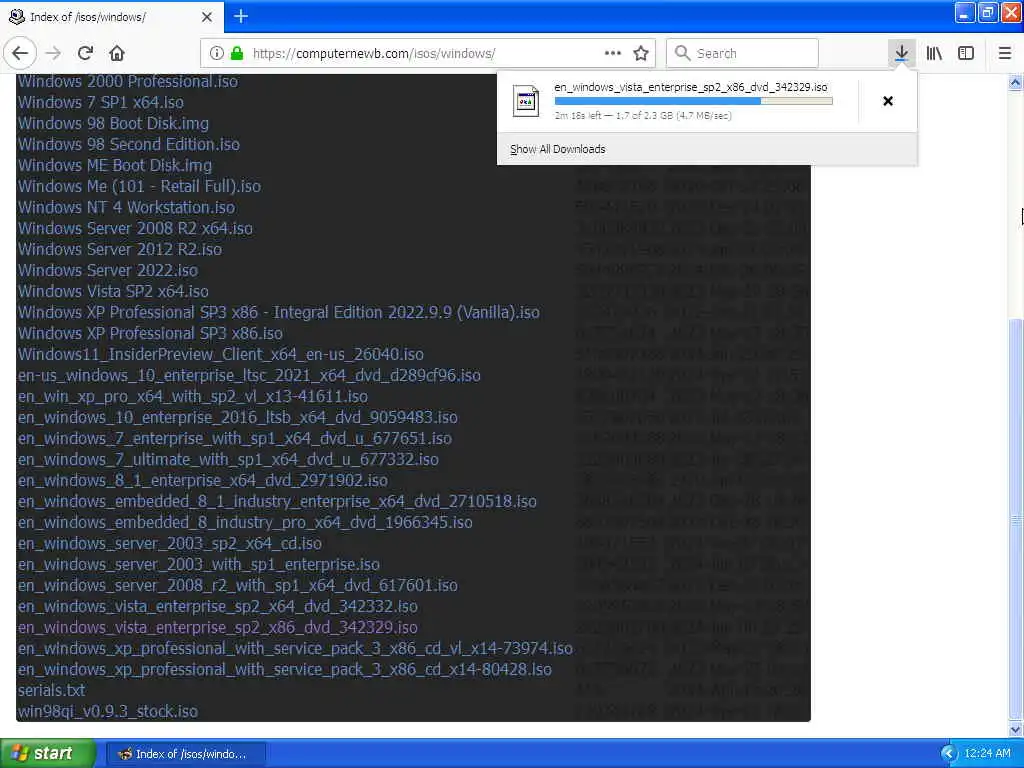
Task: Open the Library bookshelf icon
Action: click(934, 54)
